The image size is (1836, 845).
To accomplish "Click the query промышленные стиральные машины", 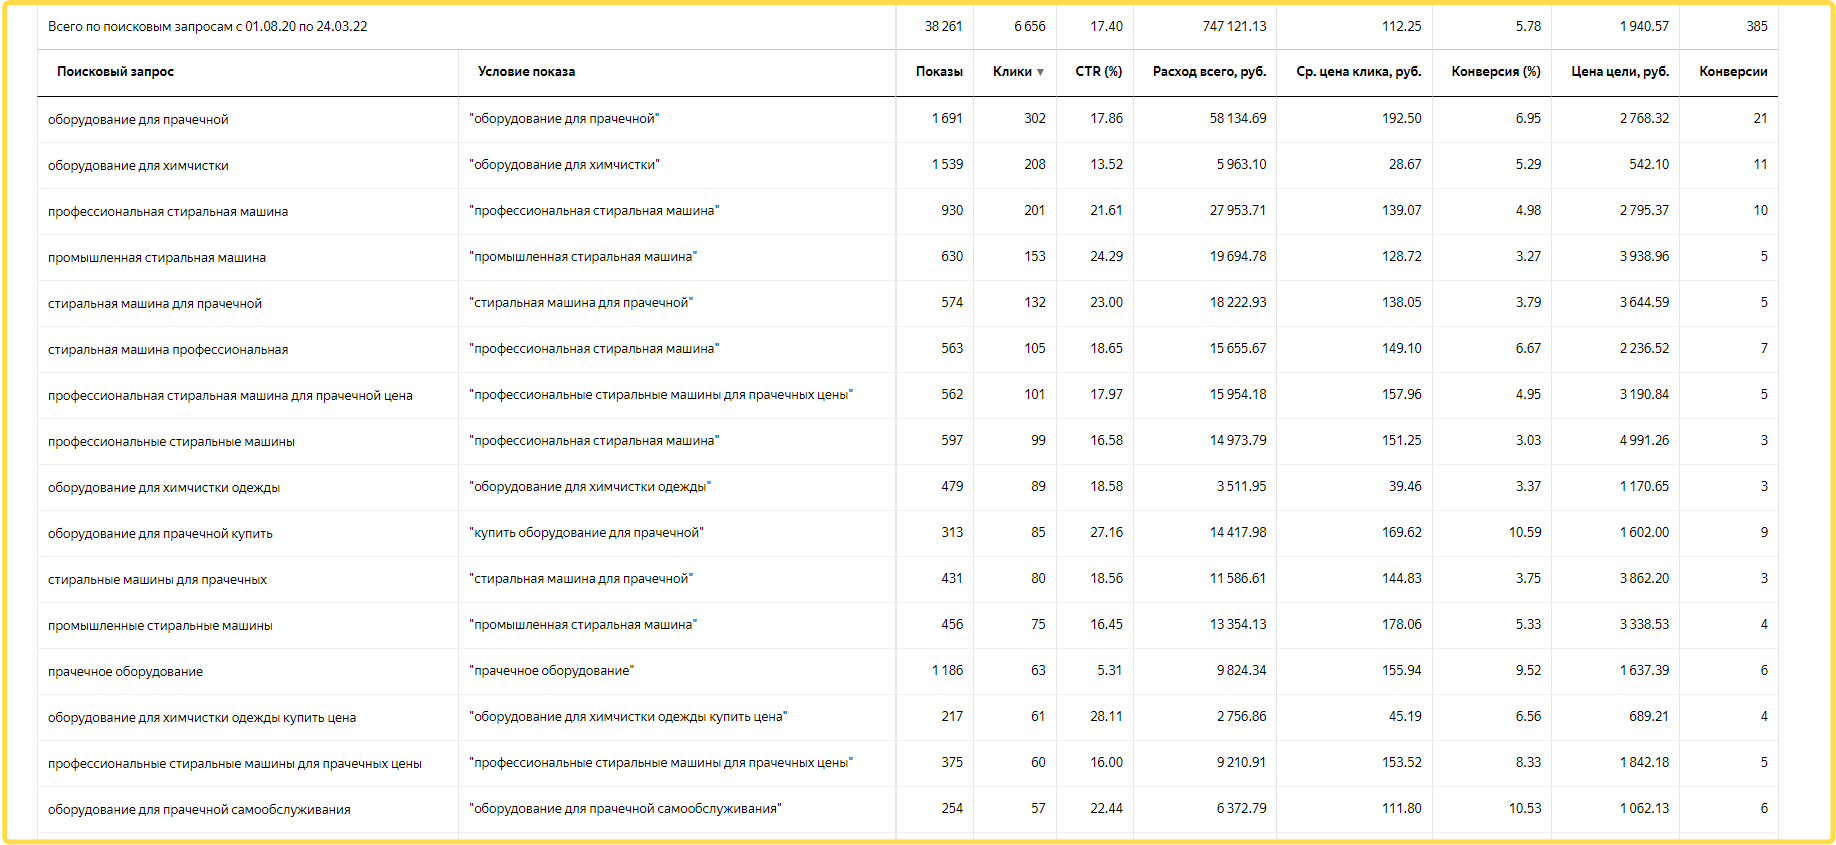I will pos(160,626).
